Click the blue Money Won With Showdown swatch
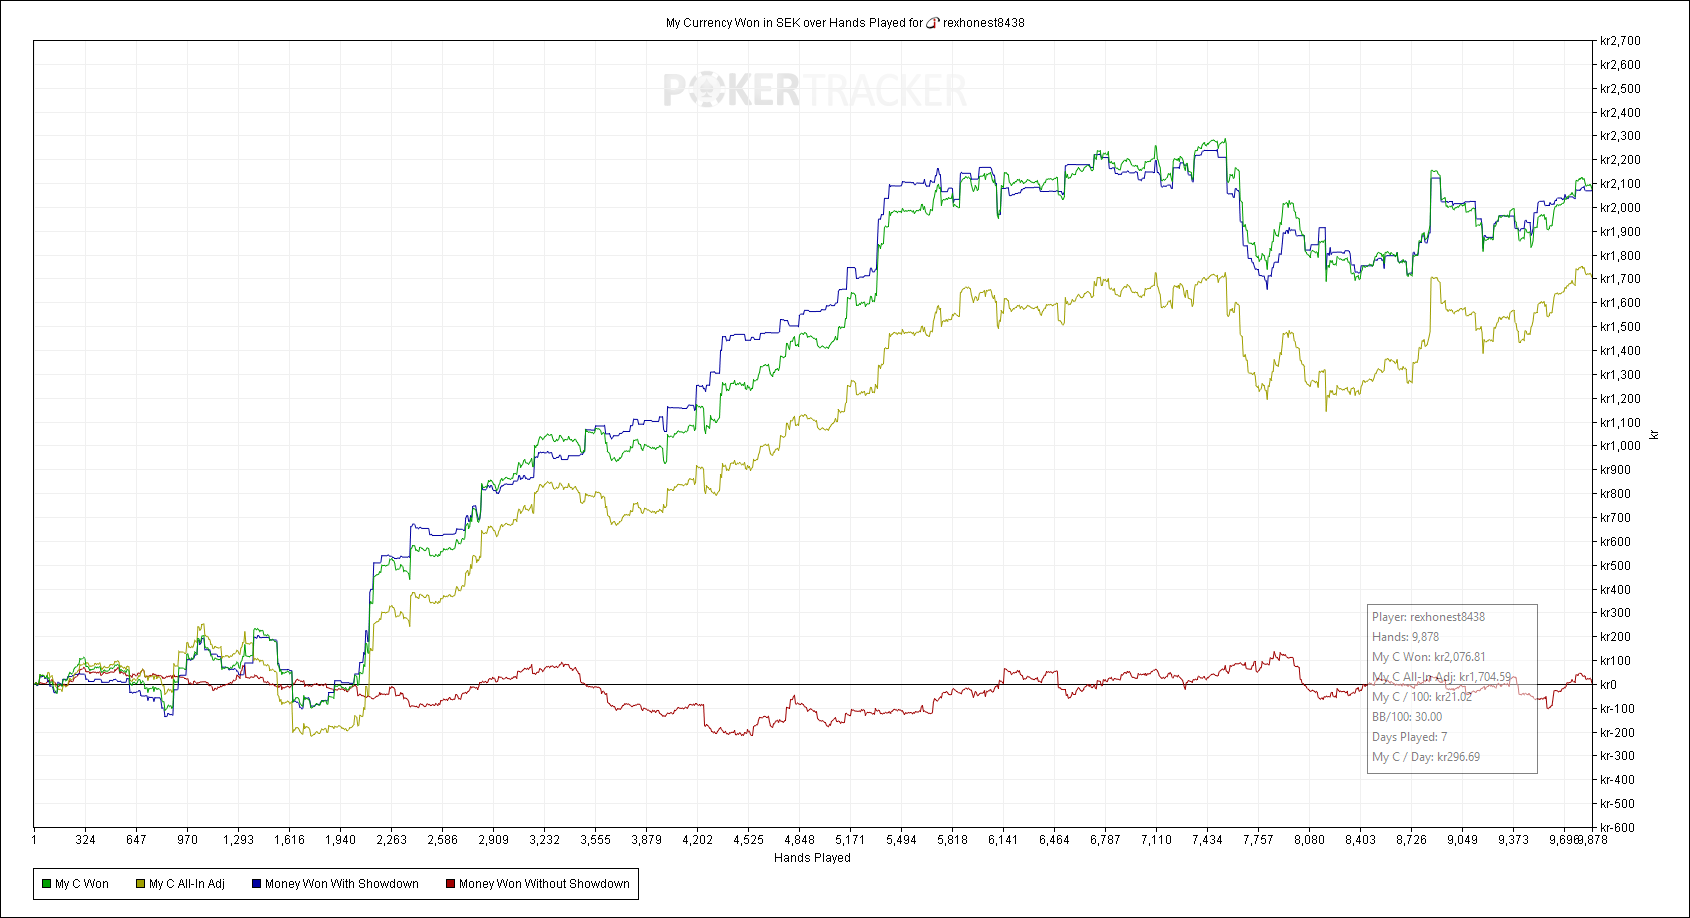Viewport: 1690px width, 918px height. point(256,884)
